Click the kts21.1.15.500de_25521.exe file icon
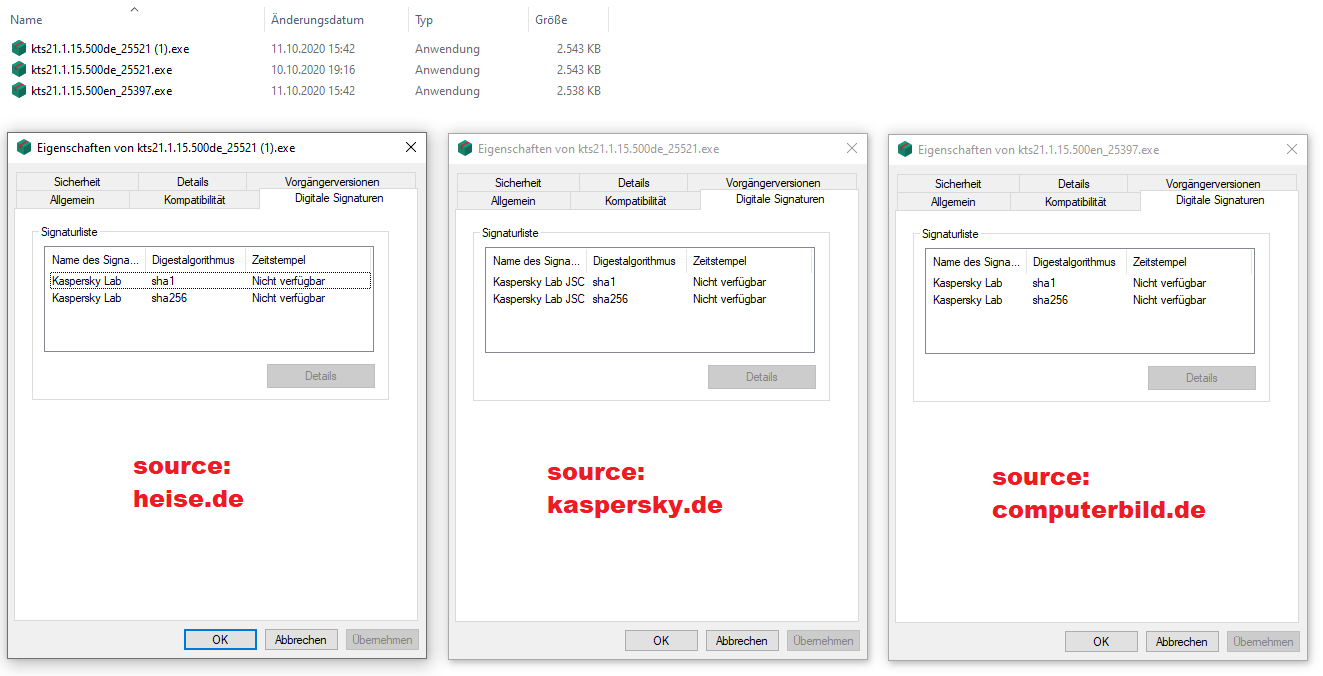The height and width of the screenshot is (676, 1323). [x=19, y=69]
